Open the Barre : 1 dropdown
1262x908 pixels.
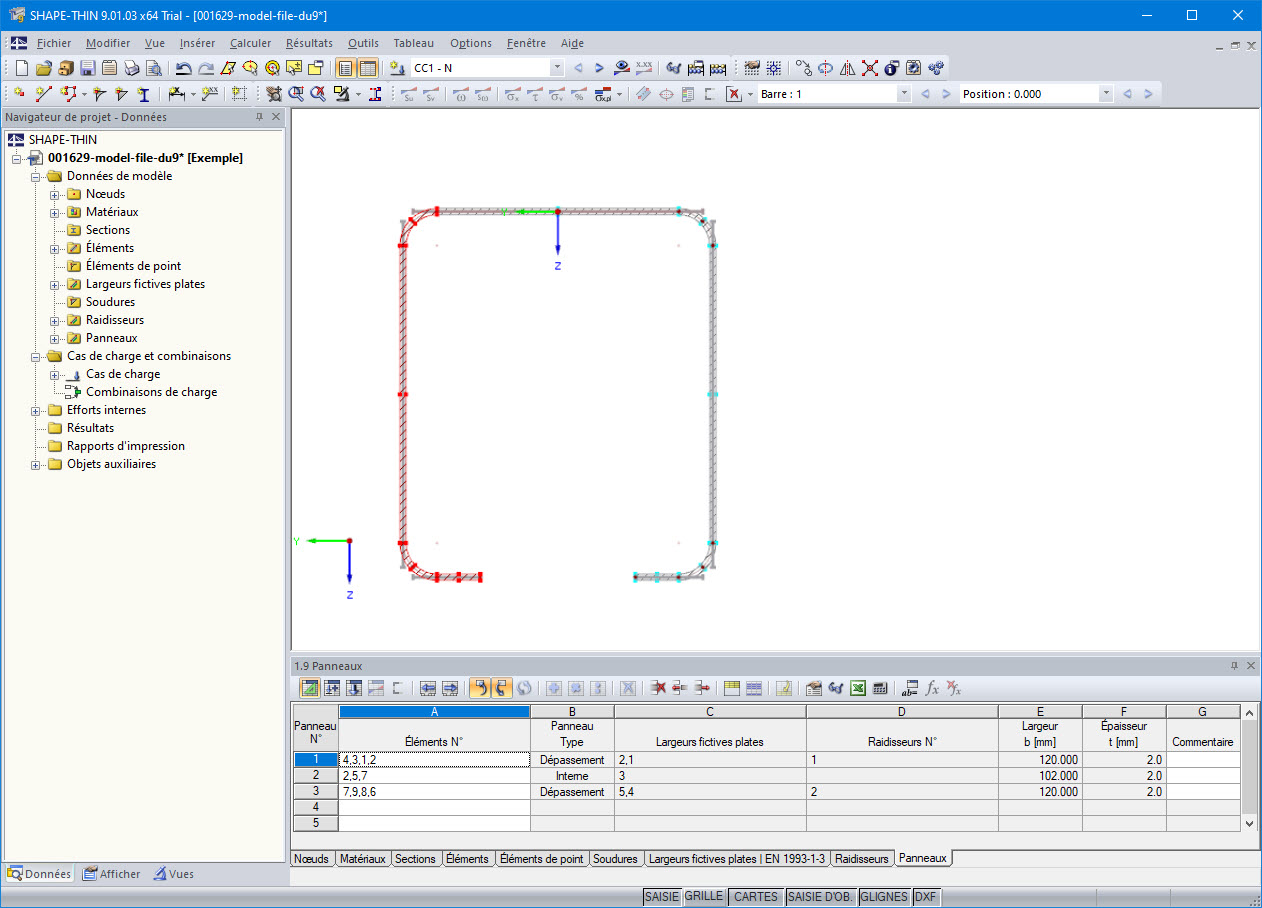(903, 94)
